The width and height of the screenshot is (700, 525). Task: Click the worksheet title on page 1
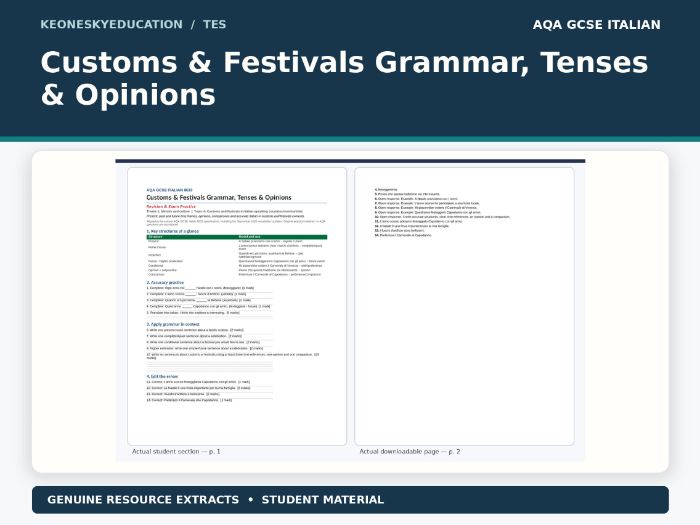point(219,197)
